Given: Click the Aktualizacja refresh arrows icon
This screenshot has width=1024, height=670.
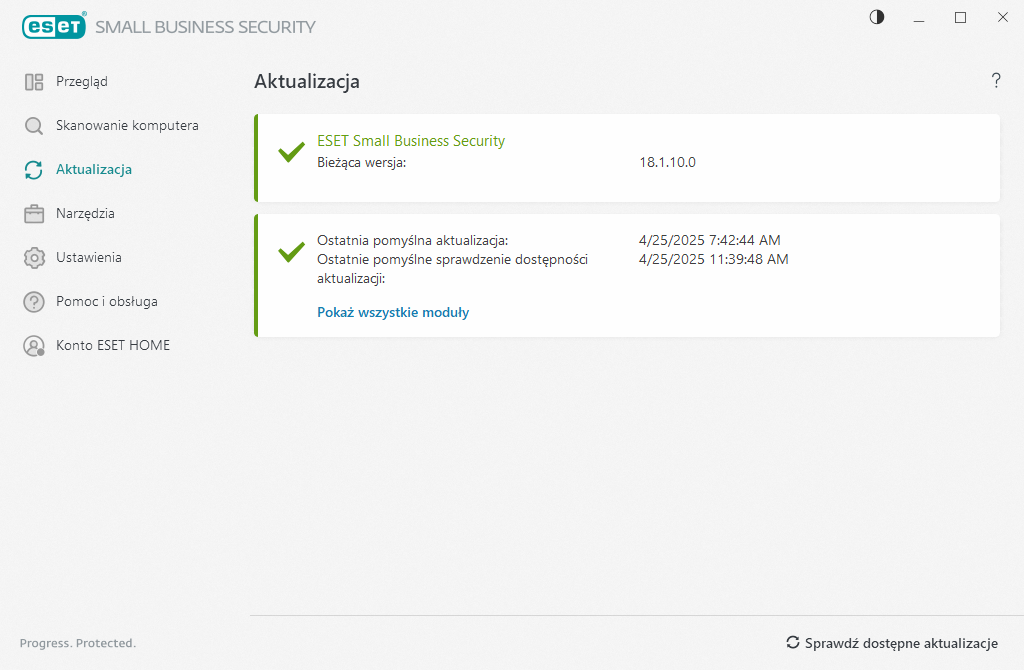Looking at the screenshot, I should (34, 170).
